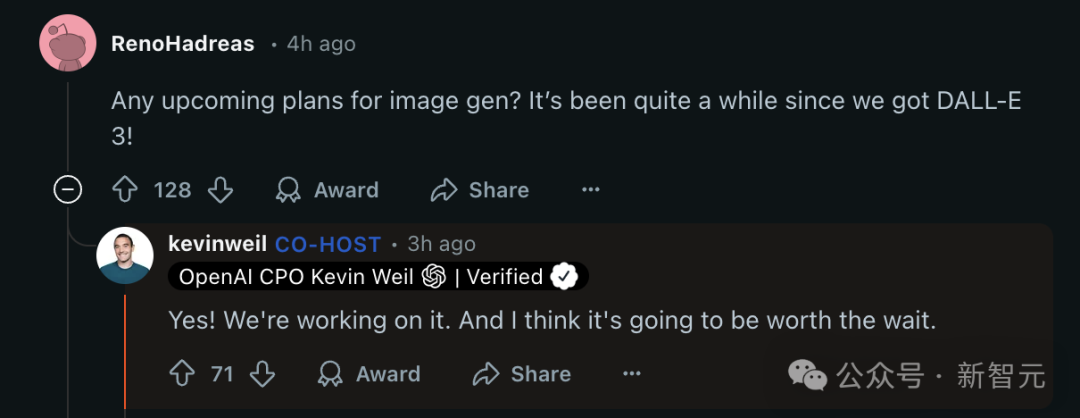This screenshot has width=1080, height=418.
Task: Award kevinweil's reply
Action: [369, 374]
